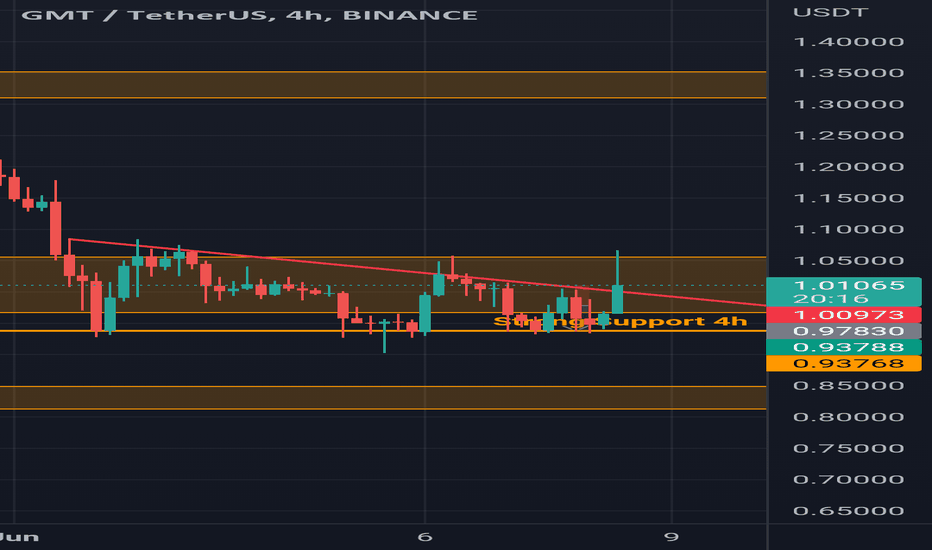This screenshot has height=550, width=932.
Task: Click the 0.65000 price axis tick
Action: [x=849, y=511]
